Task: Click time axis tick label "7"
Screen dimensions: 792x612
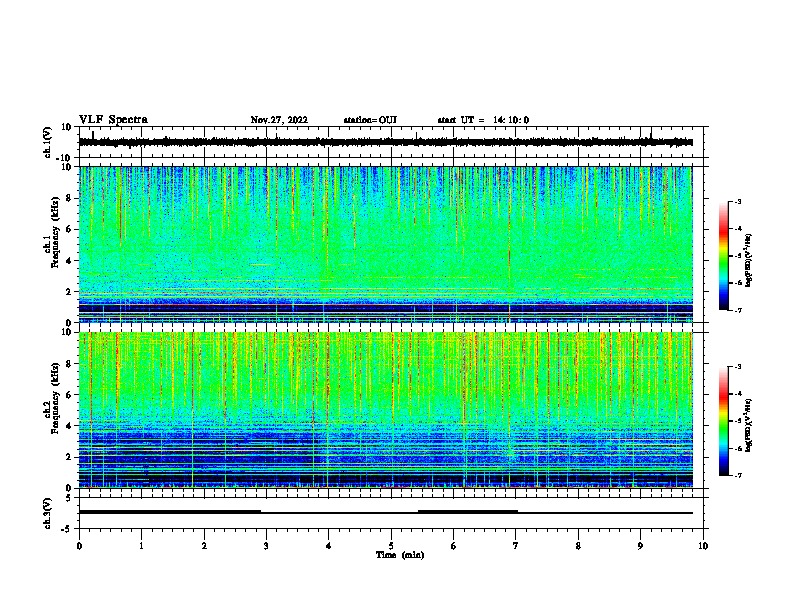Action: click(516, 546)
